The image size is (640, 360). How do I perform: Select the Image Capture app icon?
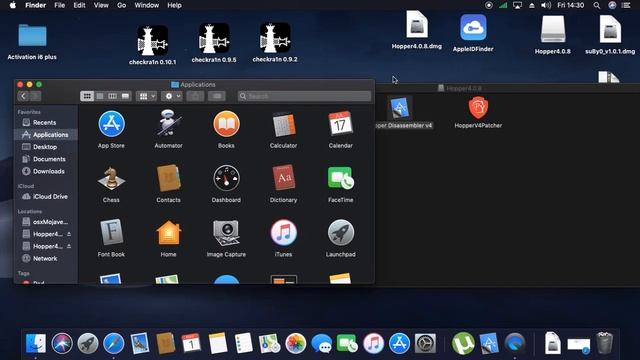(226, 233)
